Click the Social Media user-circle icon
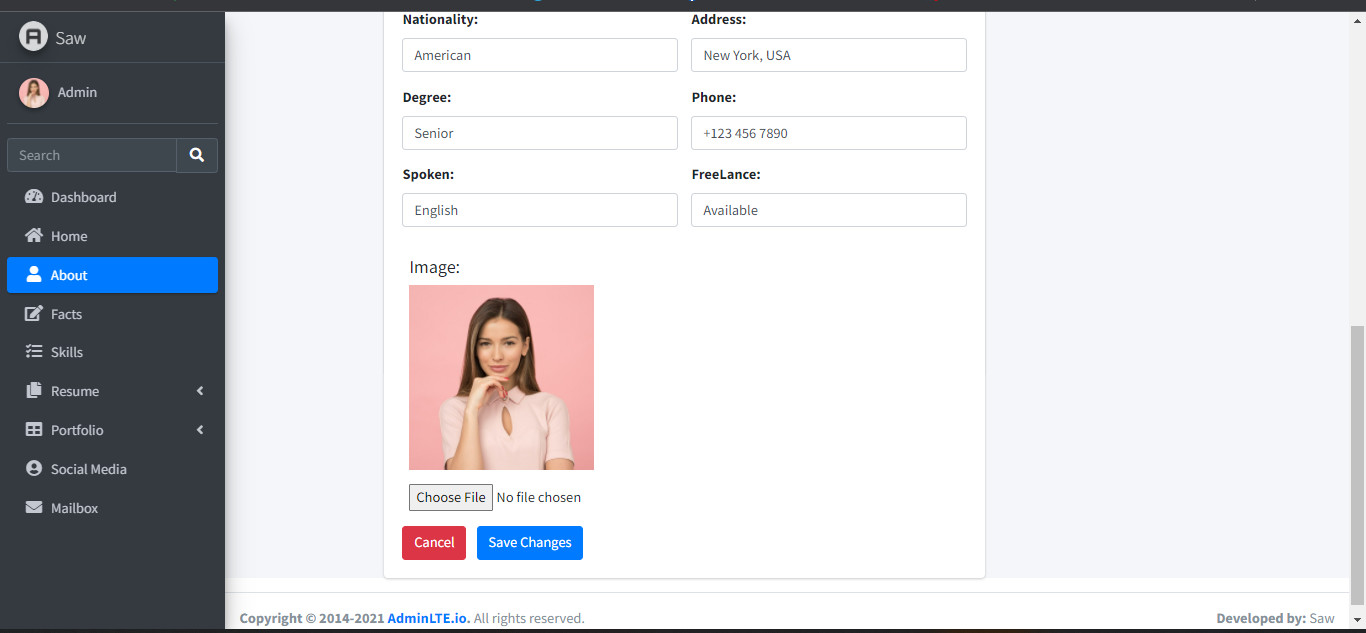The height and width of the screenshot is (633, 1366). (x=34, y=469)
